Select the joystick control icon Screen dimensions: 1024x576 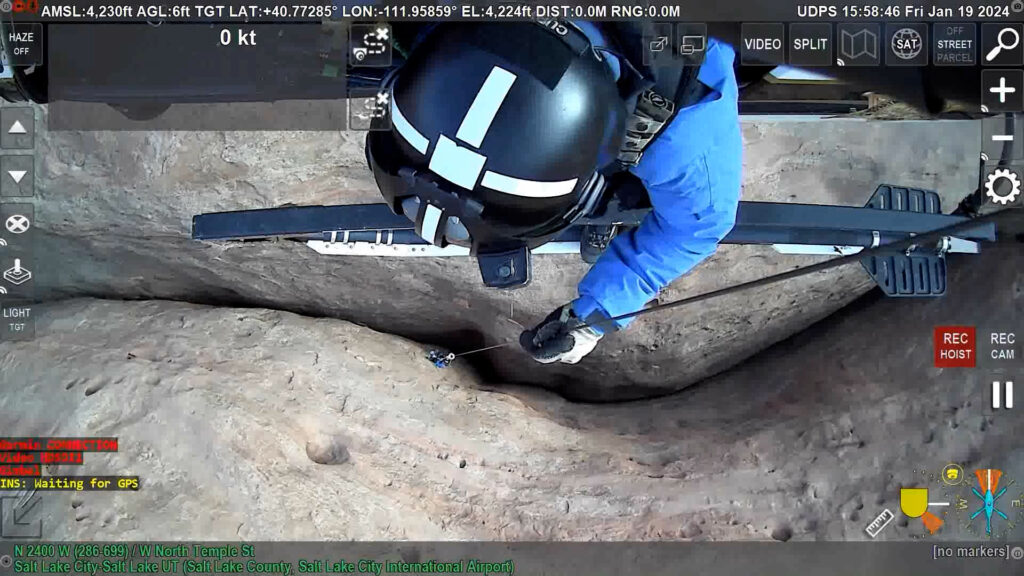click(17, 271)
